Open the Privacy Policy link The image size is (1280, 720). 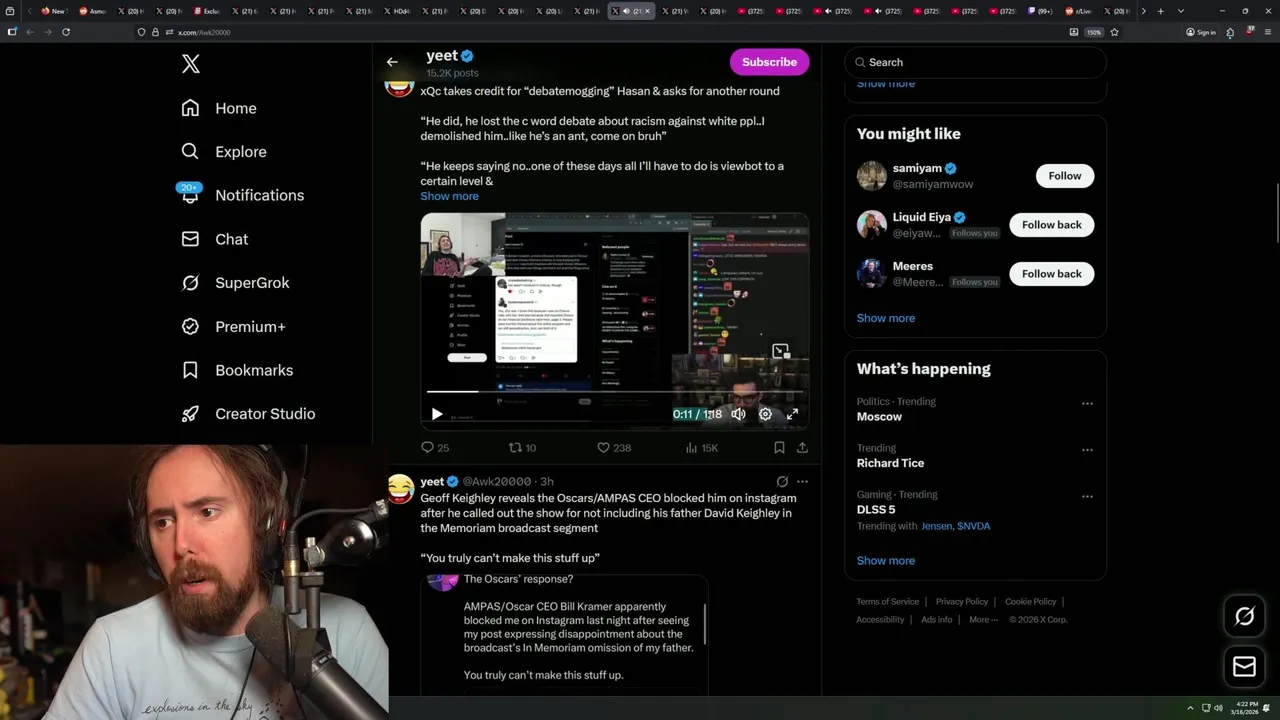pyautogui.click(x=961, y=602)
